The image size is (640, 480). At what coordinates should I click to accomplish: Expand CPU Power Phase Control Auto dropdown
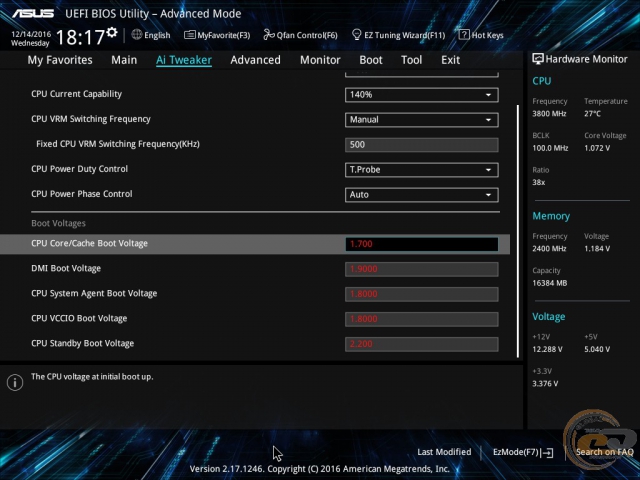pos(422,195)
